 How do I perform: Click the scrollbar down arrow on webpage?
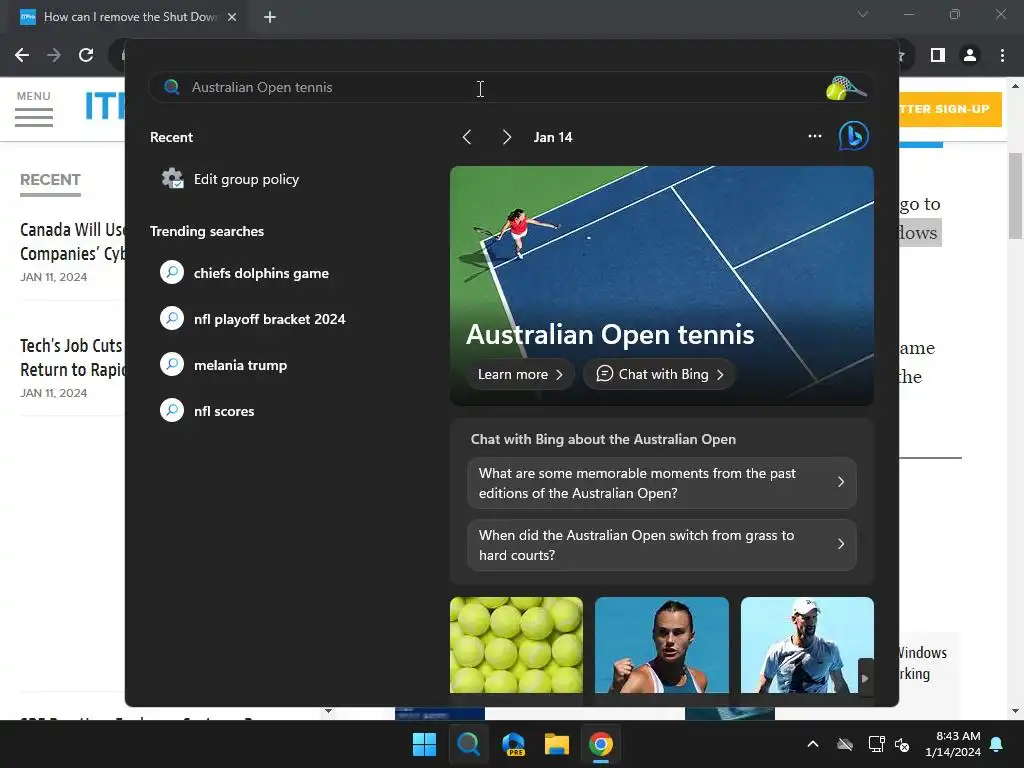tap(1016, 711)
